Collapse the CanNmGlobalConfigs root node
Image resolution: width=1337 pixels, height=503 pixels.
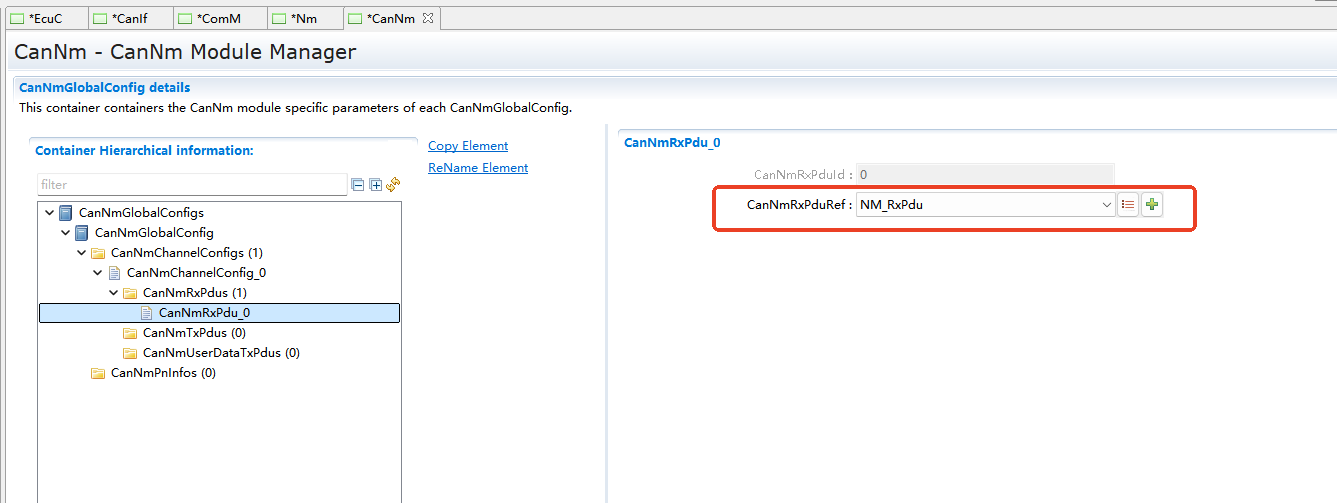pos(50,213)
